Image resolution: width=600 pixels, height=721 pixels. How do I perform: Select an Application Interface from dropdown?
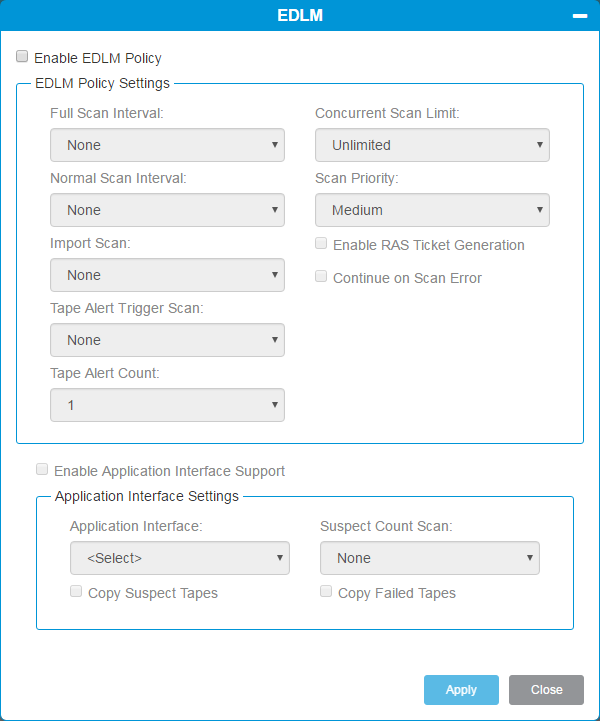(x=179, y=558)
